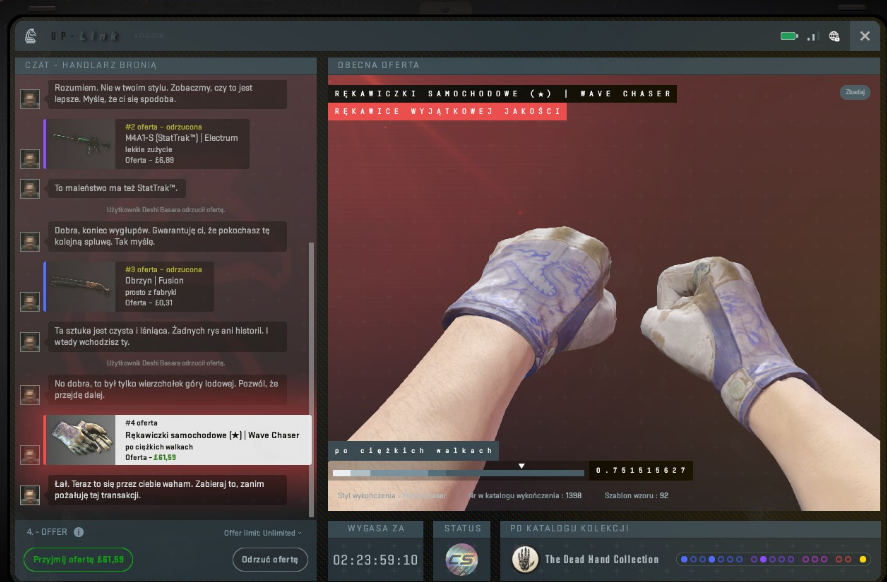This screenshot has height=582, width=887.
Task: Click 'Oferta - £0,31' price text
Action: click(149, 303)
